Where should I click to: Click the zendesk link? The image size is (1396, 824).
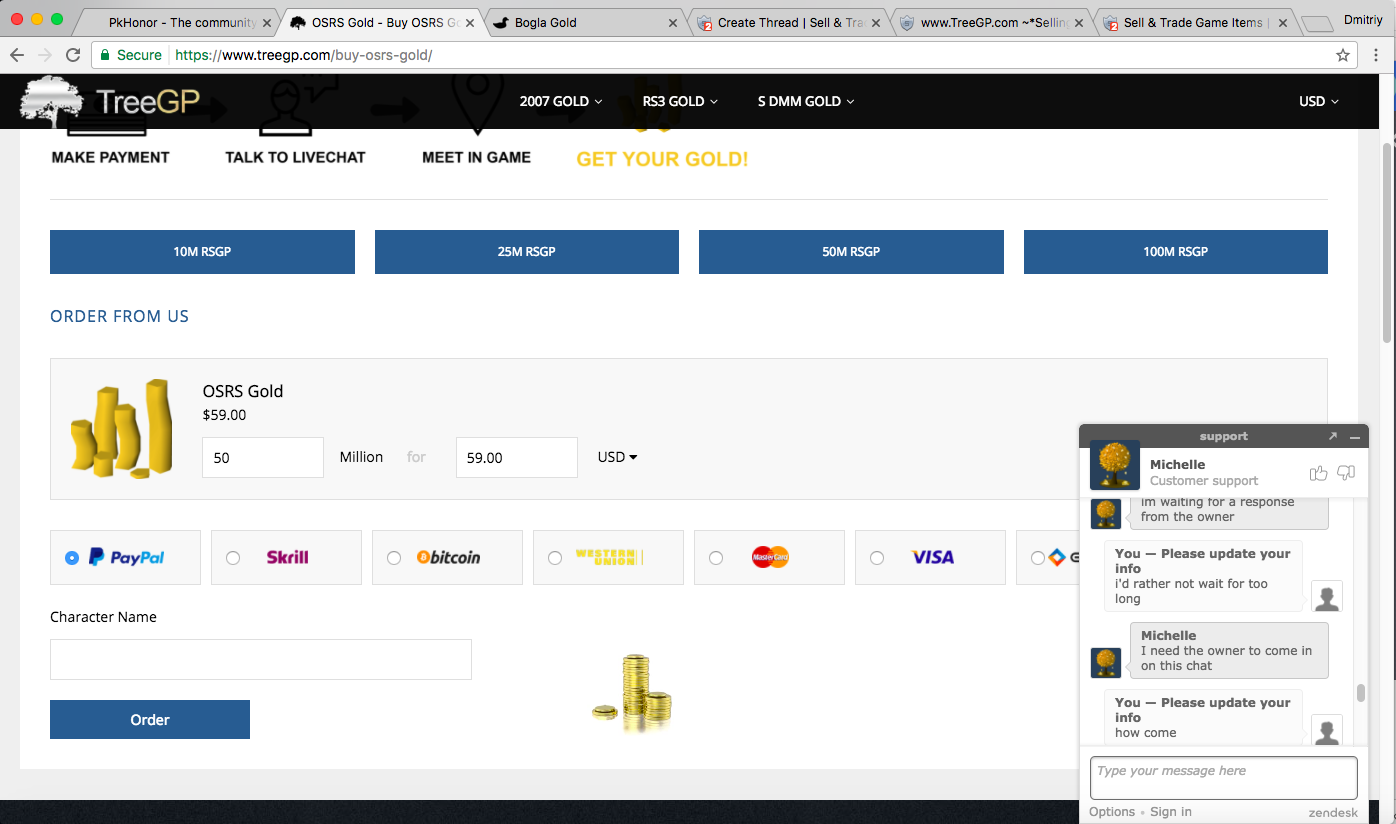(x=1333, y=812)
